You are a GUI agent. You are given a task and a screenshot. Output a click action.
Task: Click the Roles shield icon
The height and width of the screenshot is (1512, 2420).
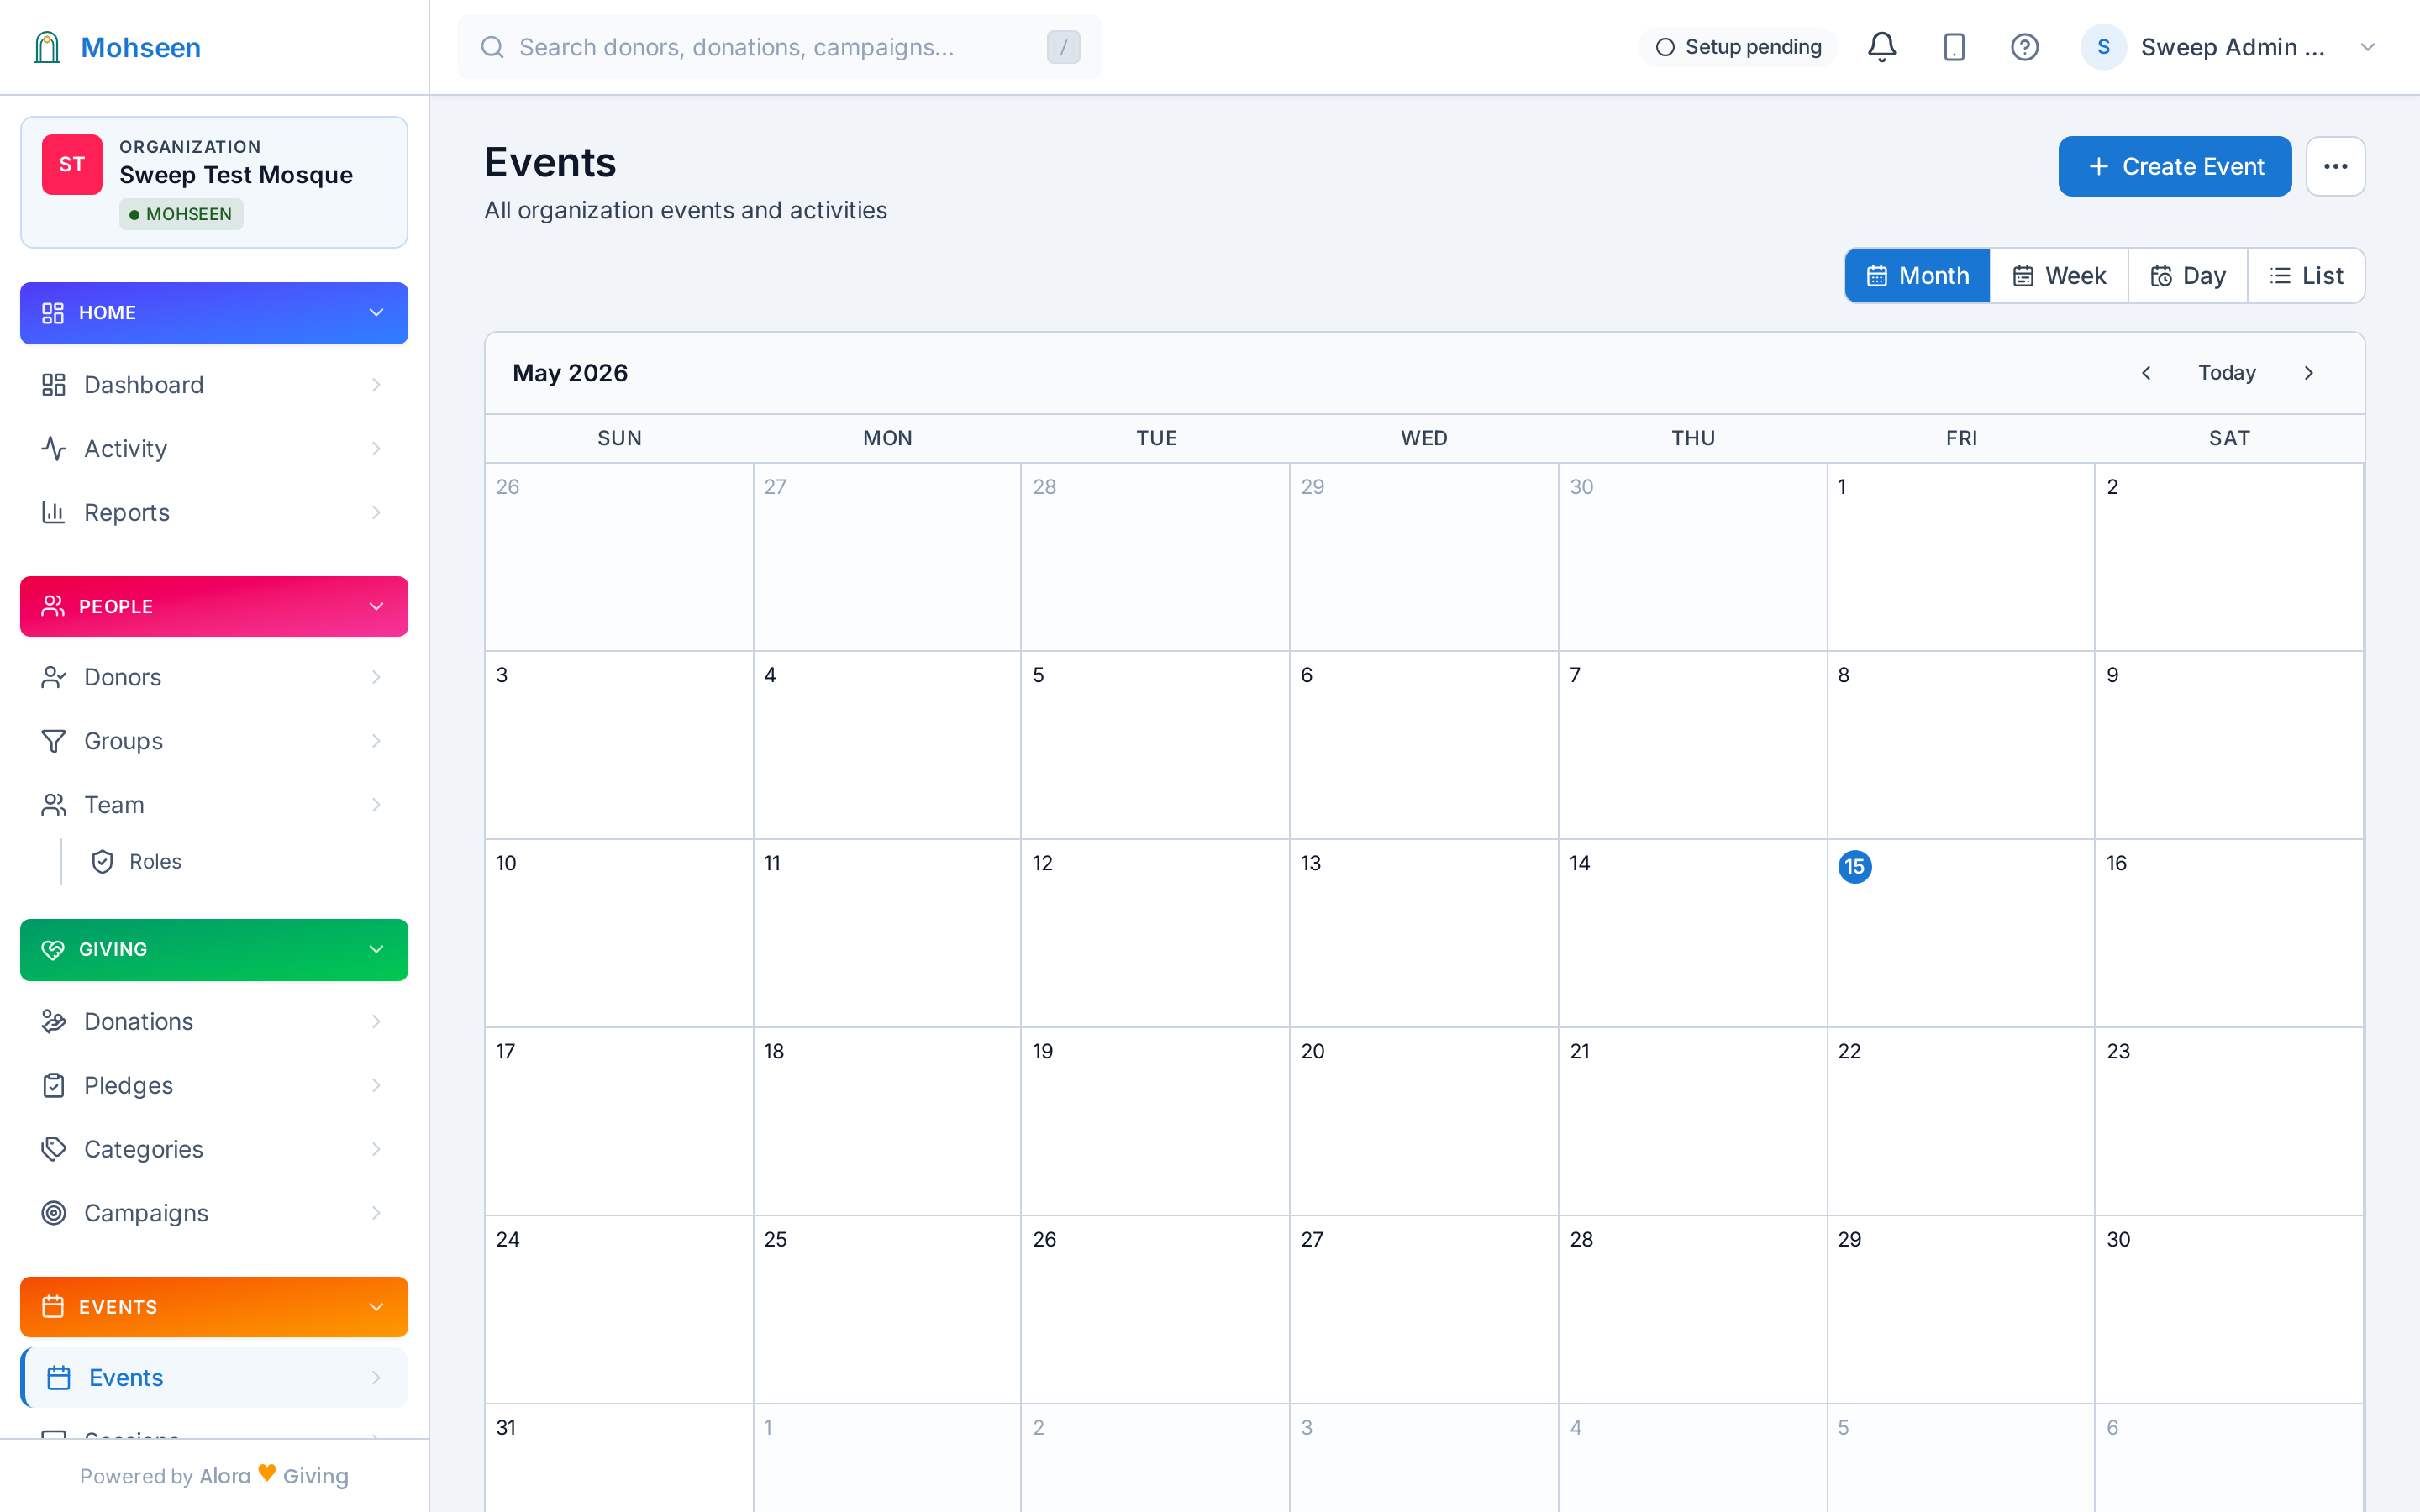pos(102,862)
